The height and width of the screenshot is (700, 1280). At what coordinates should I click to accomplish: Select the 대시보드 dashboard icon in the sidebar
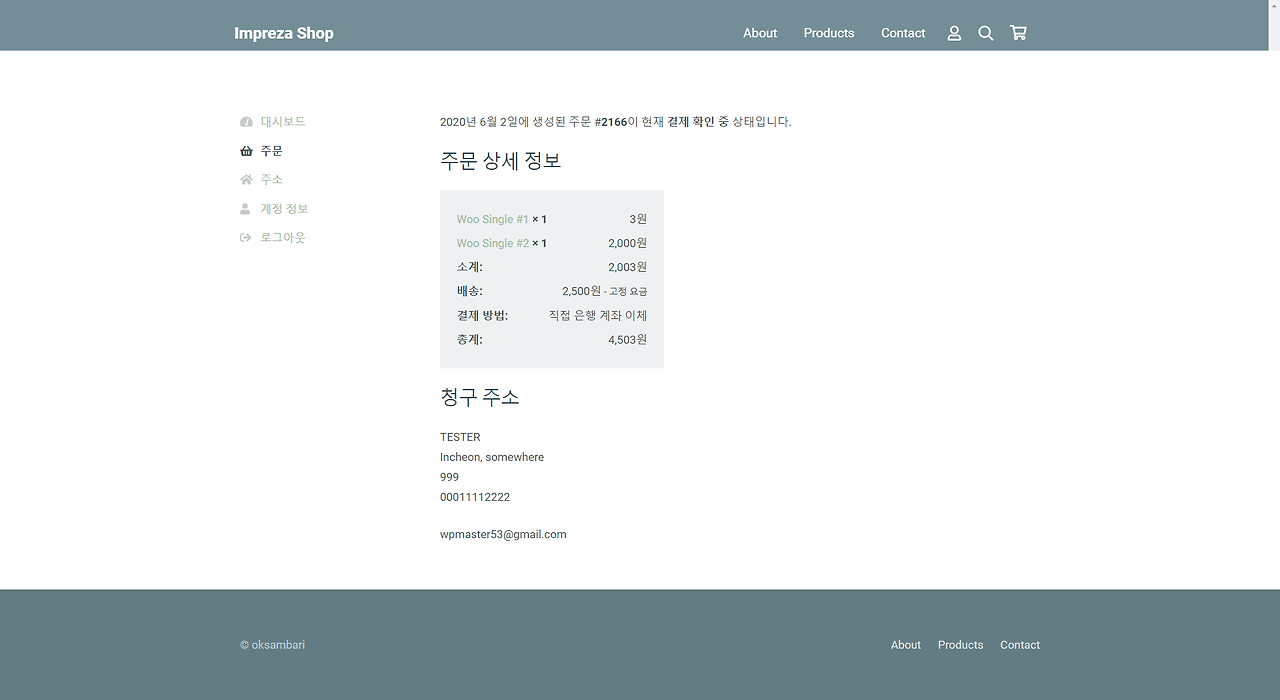pyautogui.click(x=246, y=121)
